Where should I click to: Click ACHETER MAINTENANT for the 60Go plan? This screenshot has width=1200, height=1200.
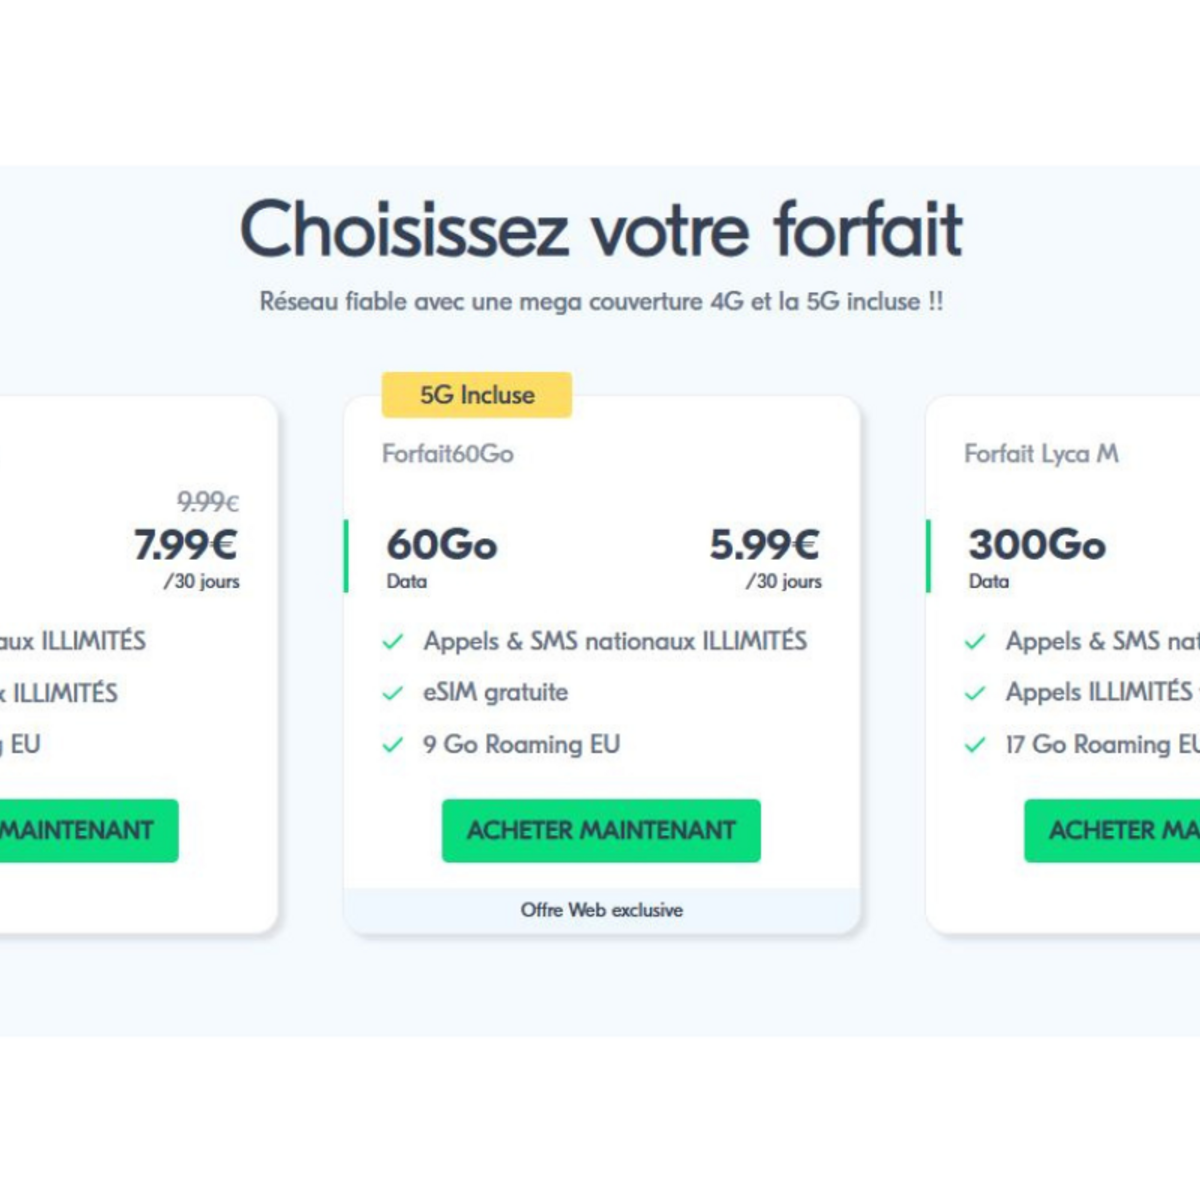(x=601, y=830)
